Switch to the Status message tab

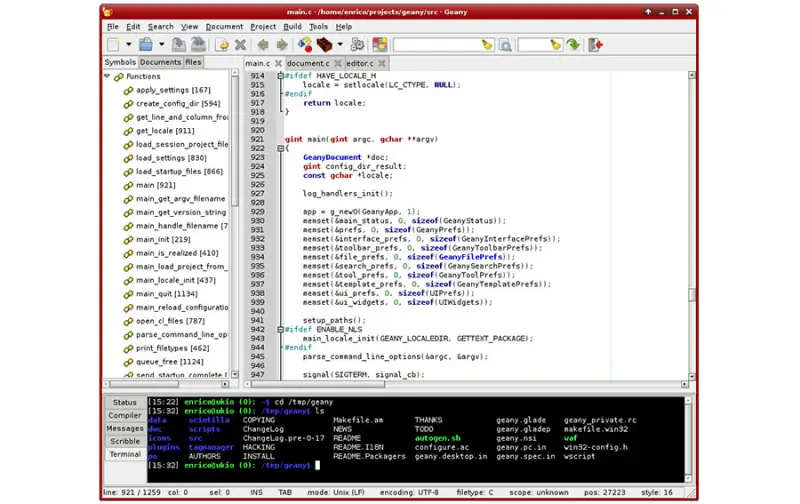pyautogui.click(x=124, y=402)
